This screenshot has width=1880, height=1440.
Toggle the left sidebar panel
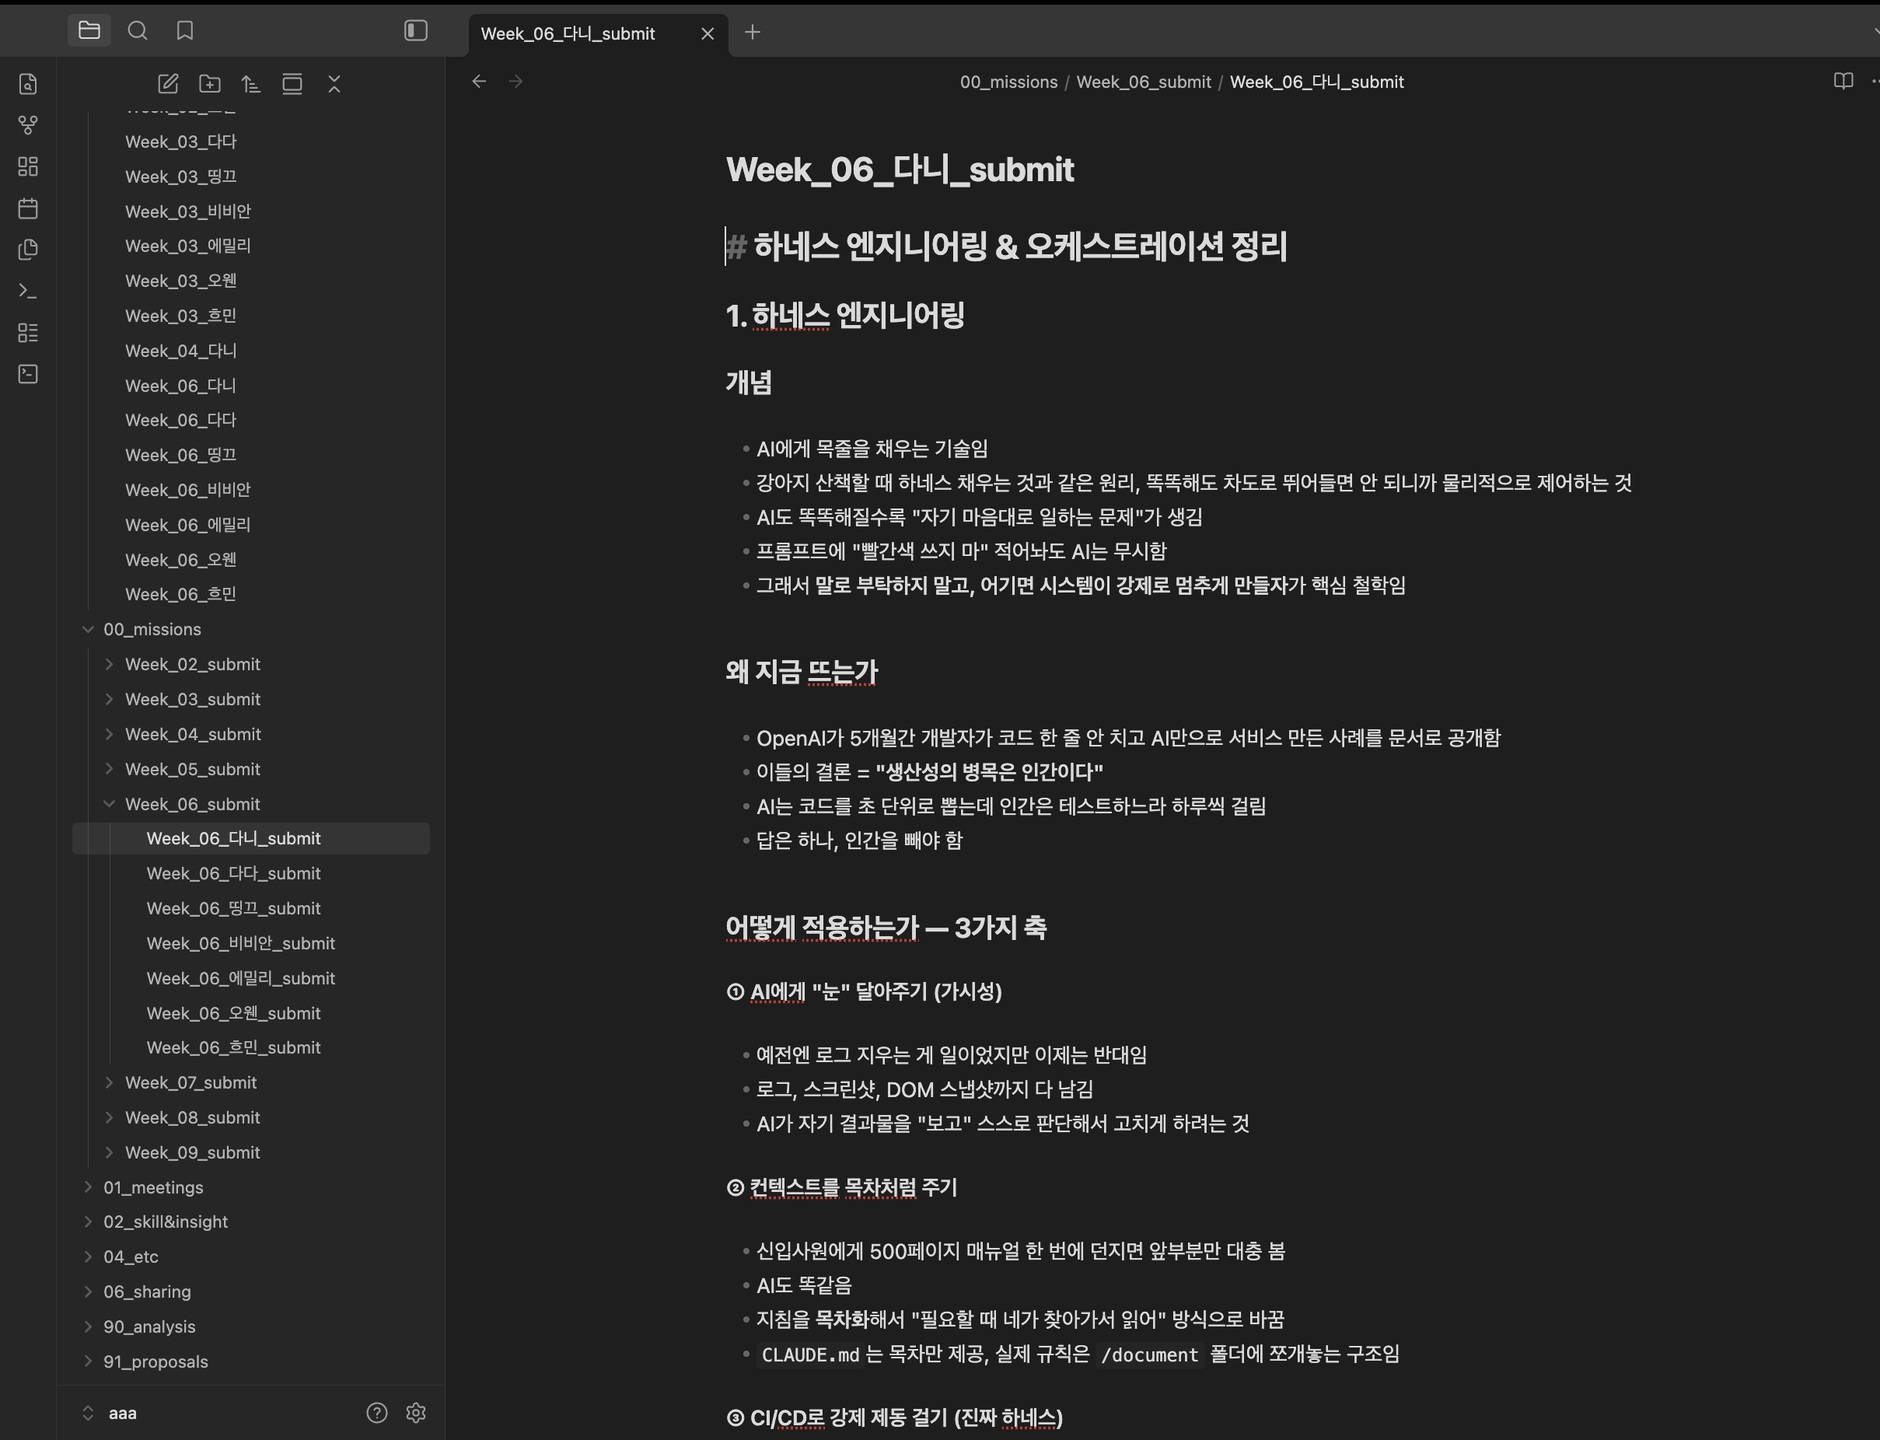[x=416, y=31]
